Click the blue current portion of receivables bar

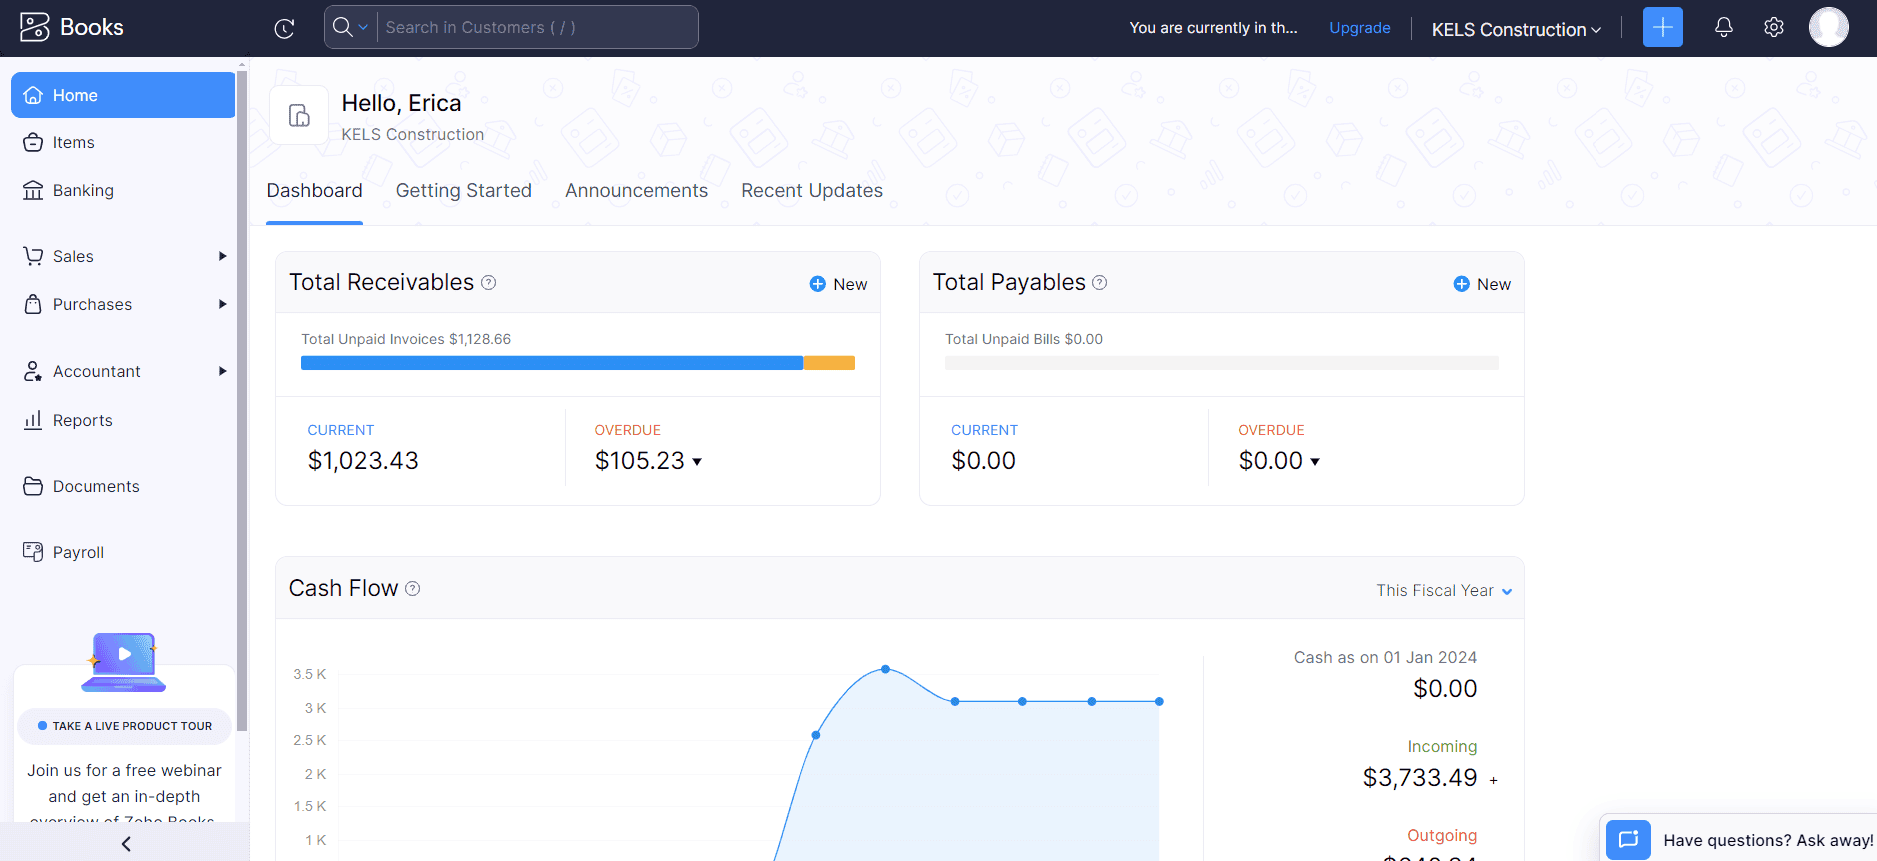point(552,363)
